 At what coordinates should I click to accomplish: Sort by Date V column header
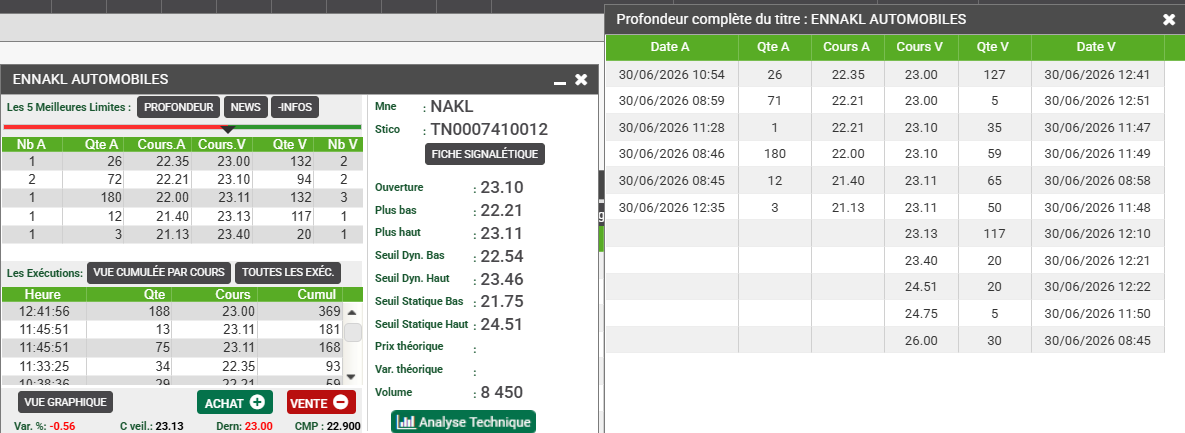click(1097, 47)
